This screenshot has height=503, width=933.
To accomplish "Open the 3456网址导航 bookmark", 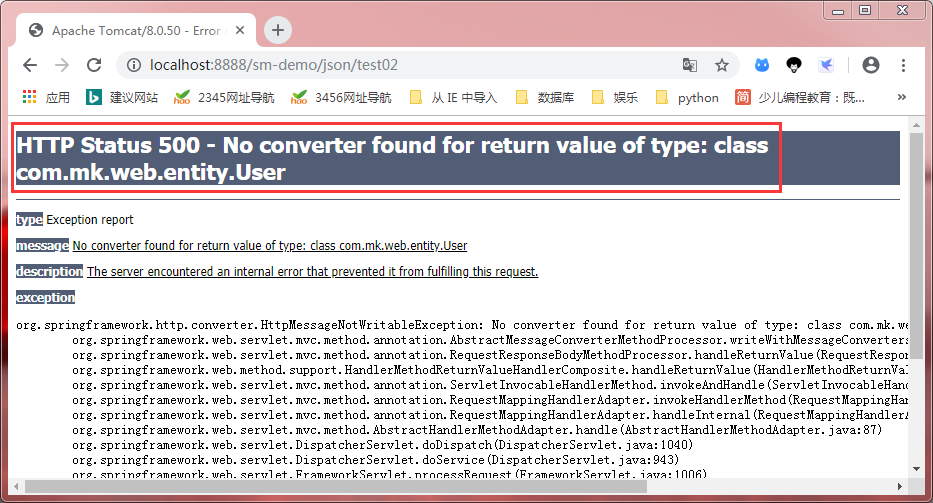I will click(341, 98).
